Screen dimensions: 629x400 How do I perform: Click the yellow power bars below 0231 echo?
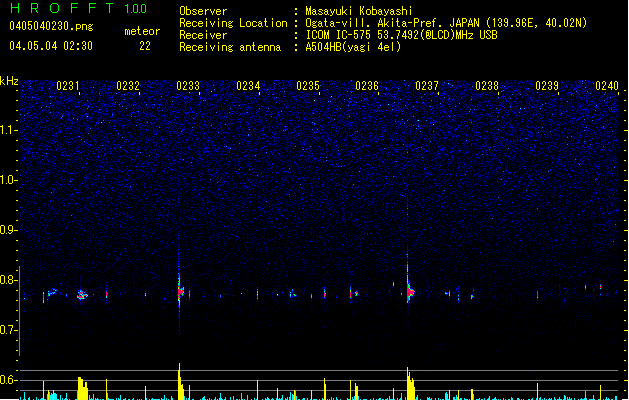coord(83,388)
